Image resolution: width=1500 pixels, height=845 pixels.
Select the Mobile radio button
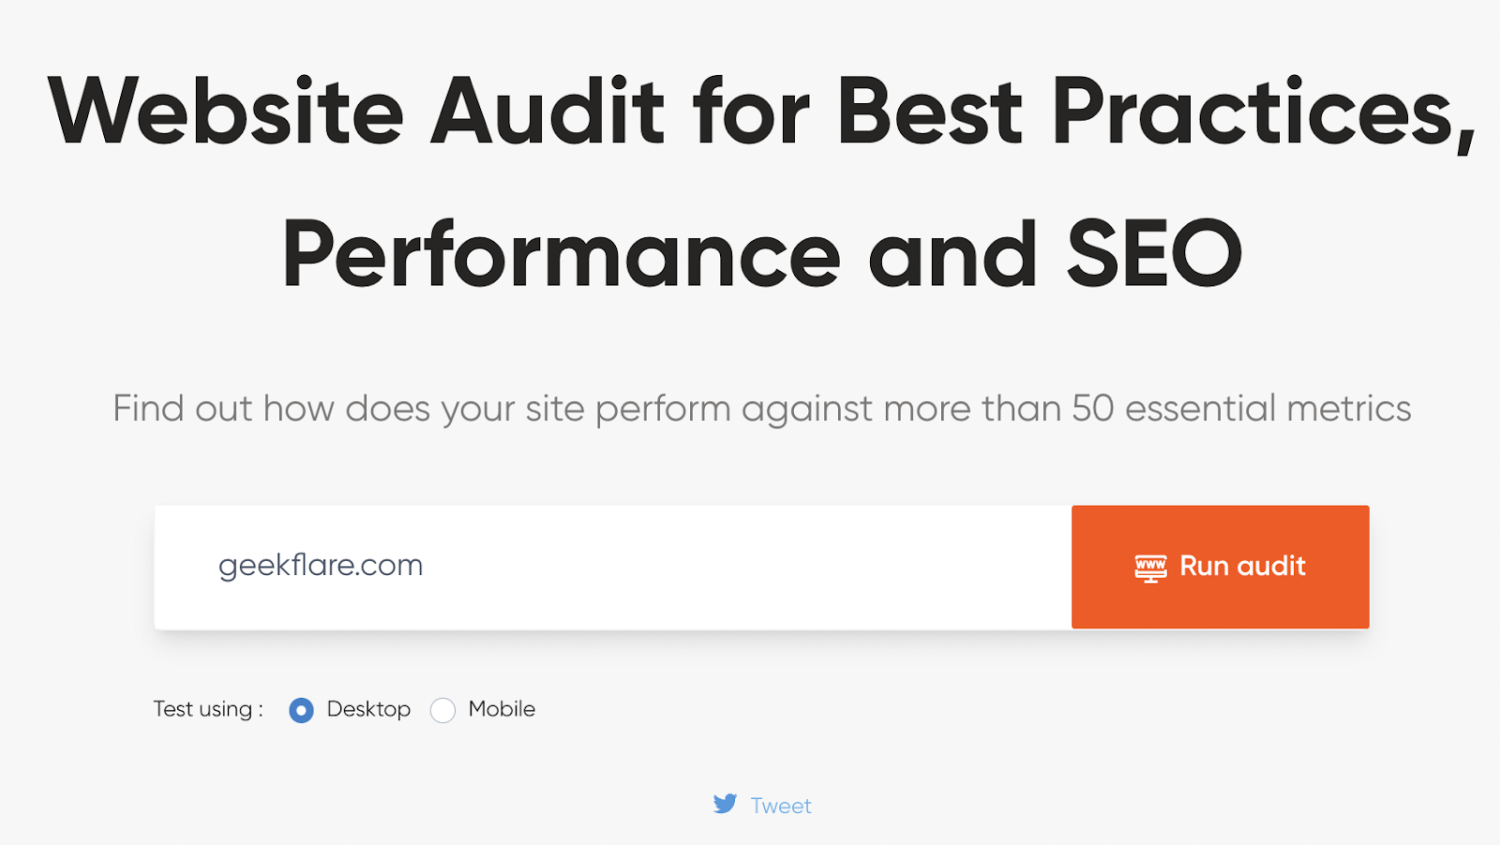(x=443, y=710)
